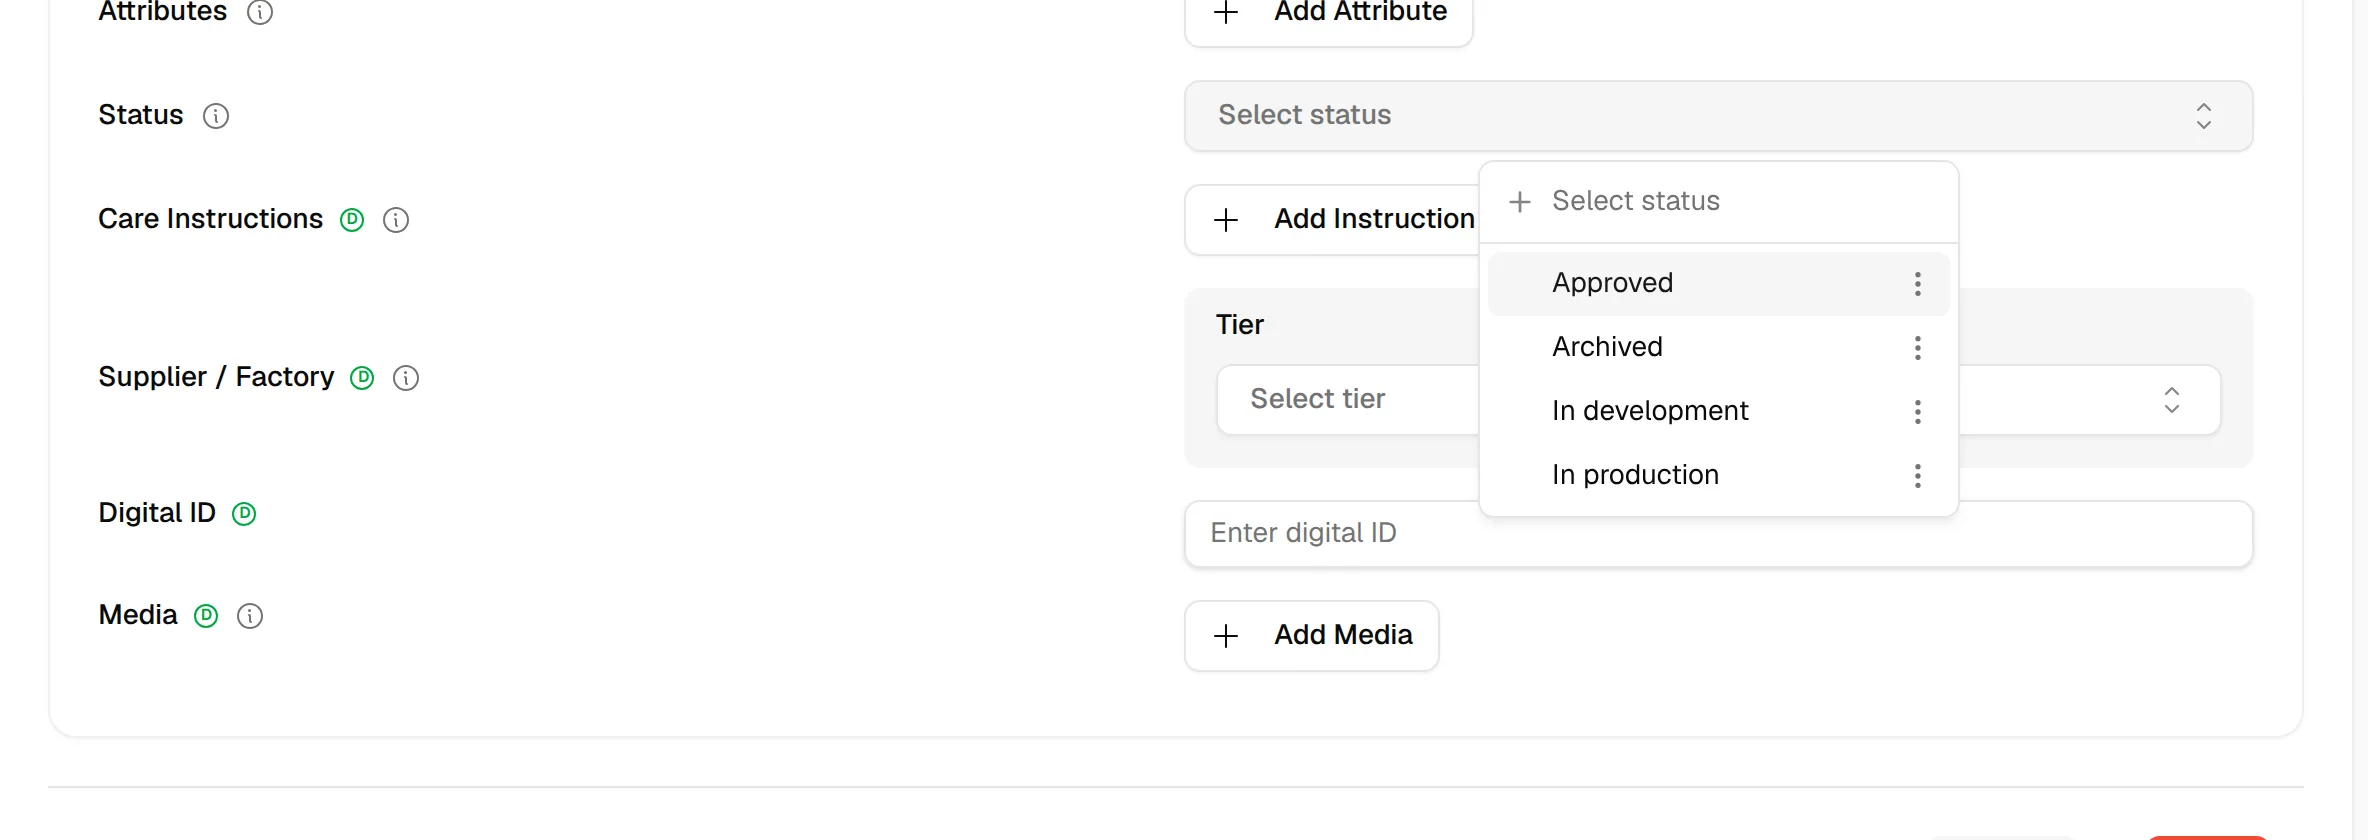2368x840 pixels.
Task: Click the Care Instructions label
Action: point(211,219)
